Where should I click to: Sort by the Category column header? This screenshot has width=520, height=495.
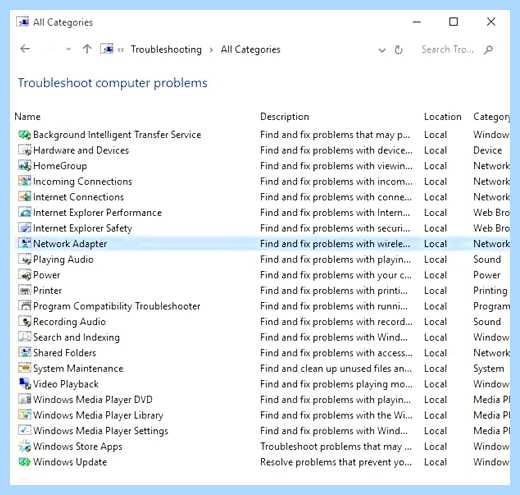tap(492, 117)
